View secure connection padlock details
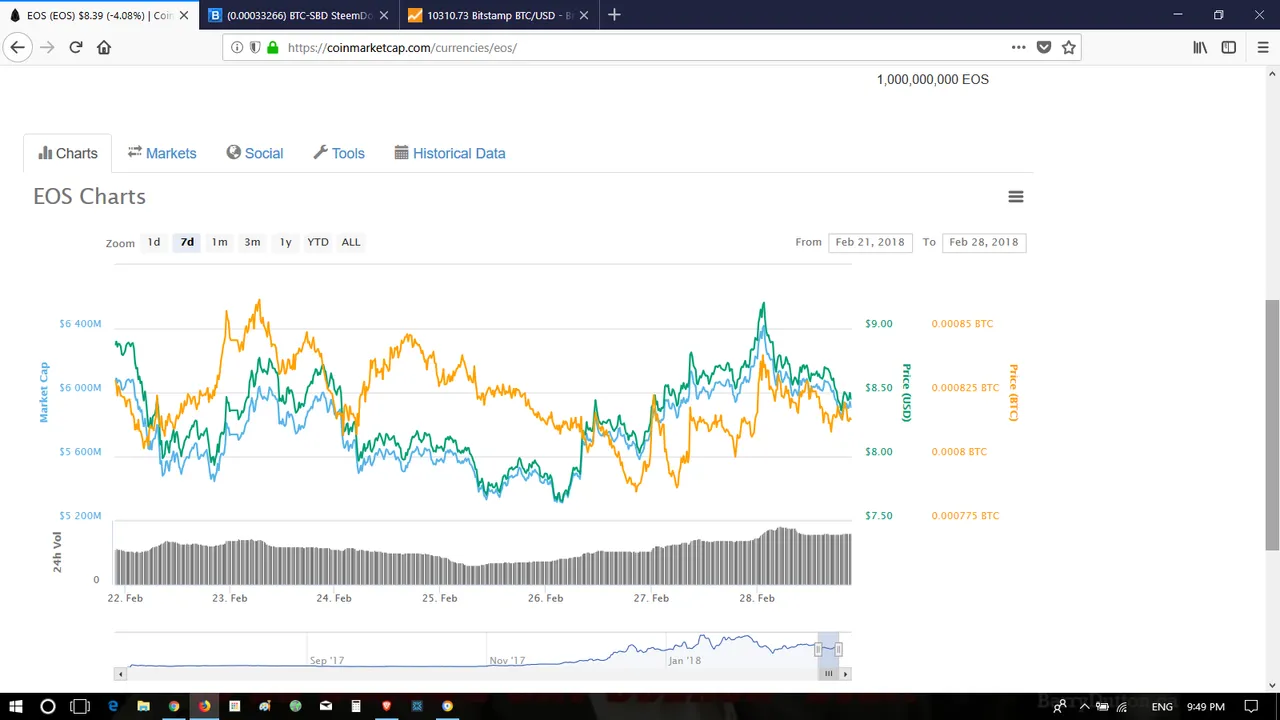The image size is (1280, 720). (272, 47)
